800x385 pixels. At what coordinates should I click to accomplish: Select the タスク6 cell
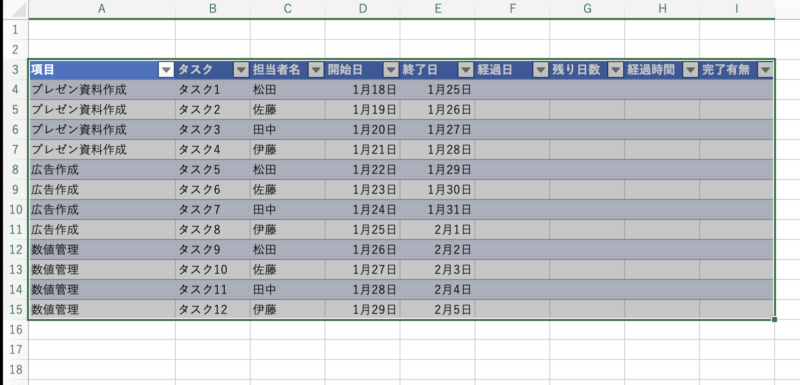213,190
